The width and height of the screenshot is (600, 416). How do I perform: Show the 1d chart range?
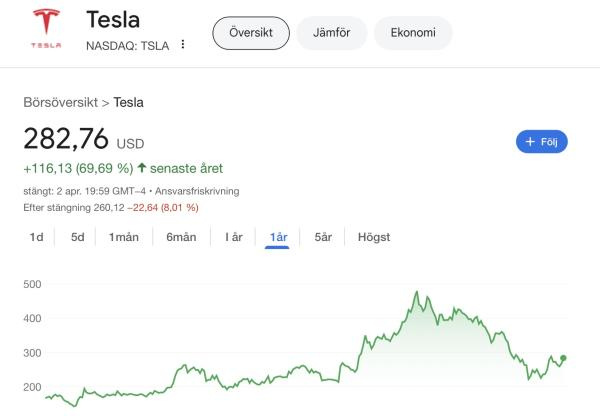(x=37, y=237)
